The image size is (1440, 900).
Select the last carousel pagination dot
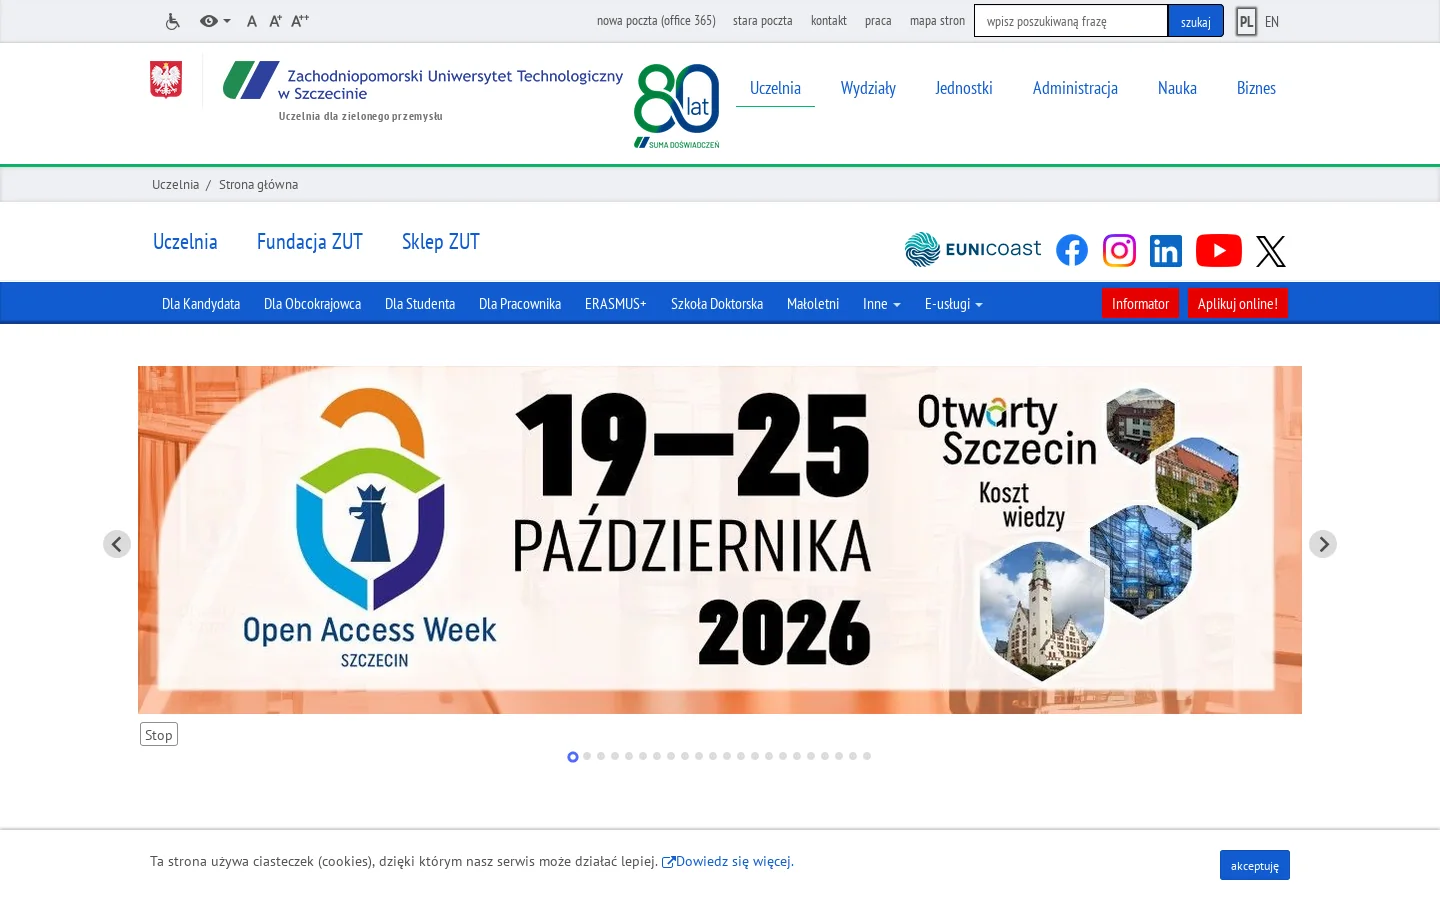(867, 756)
